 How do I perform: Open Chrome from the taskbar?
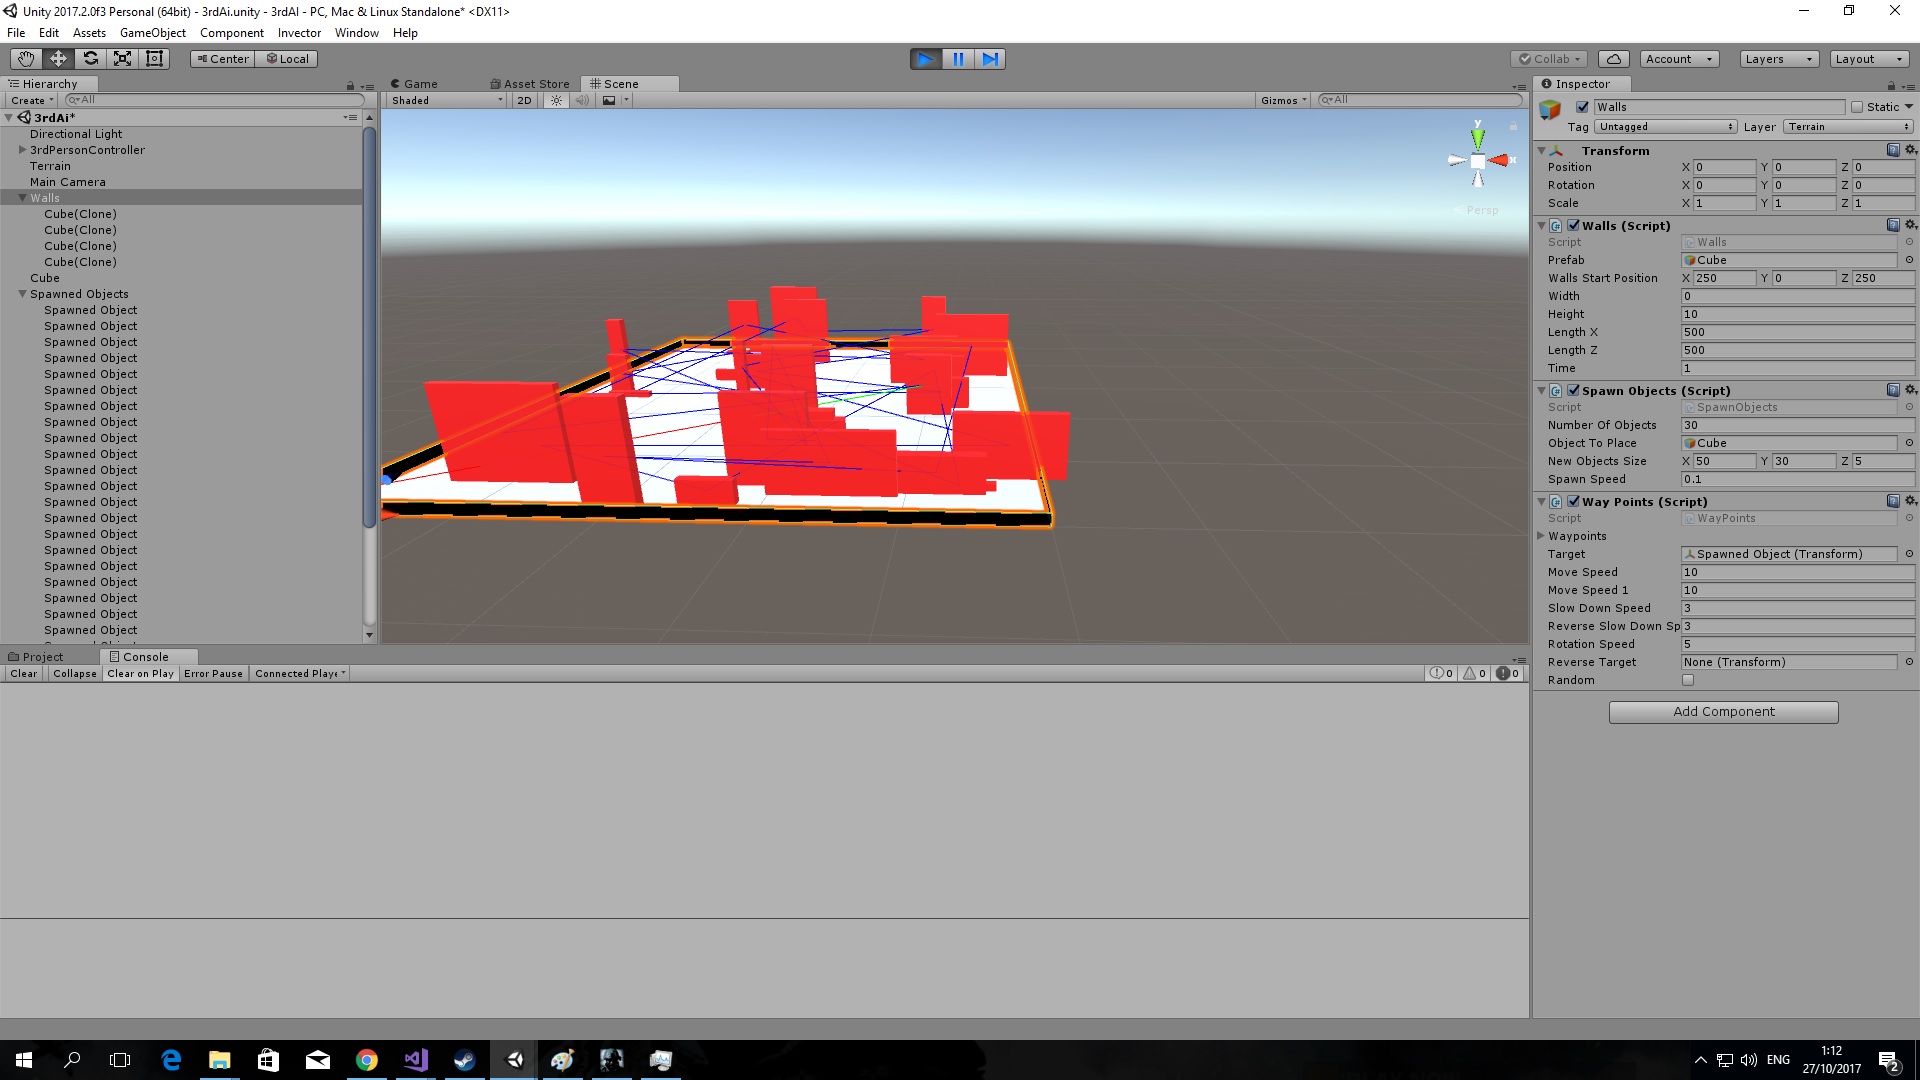click(x=367, y=1060)
